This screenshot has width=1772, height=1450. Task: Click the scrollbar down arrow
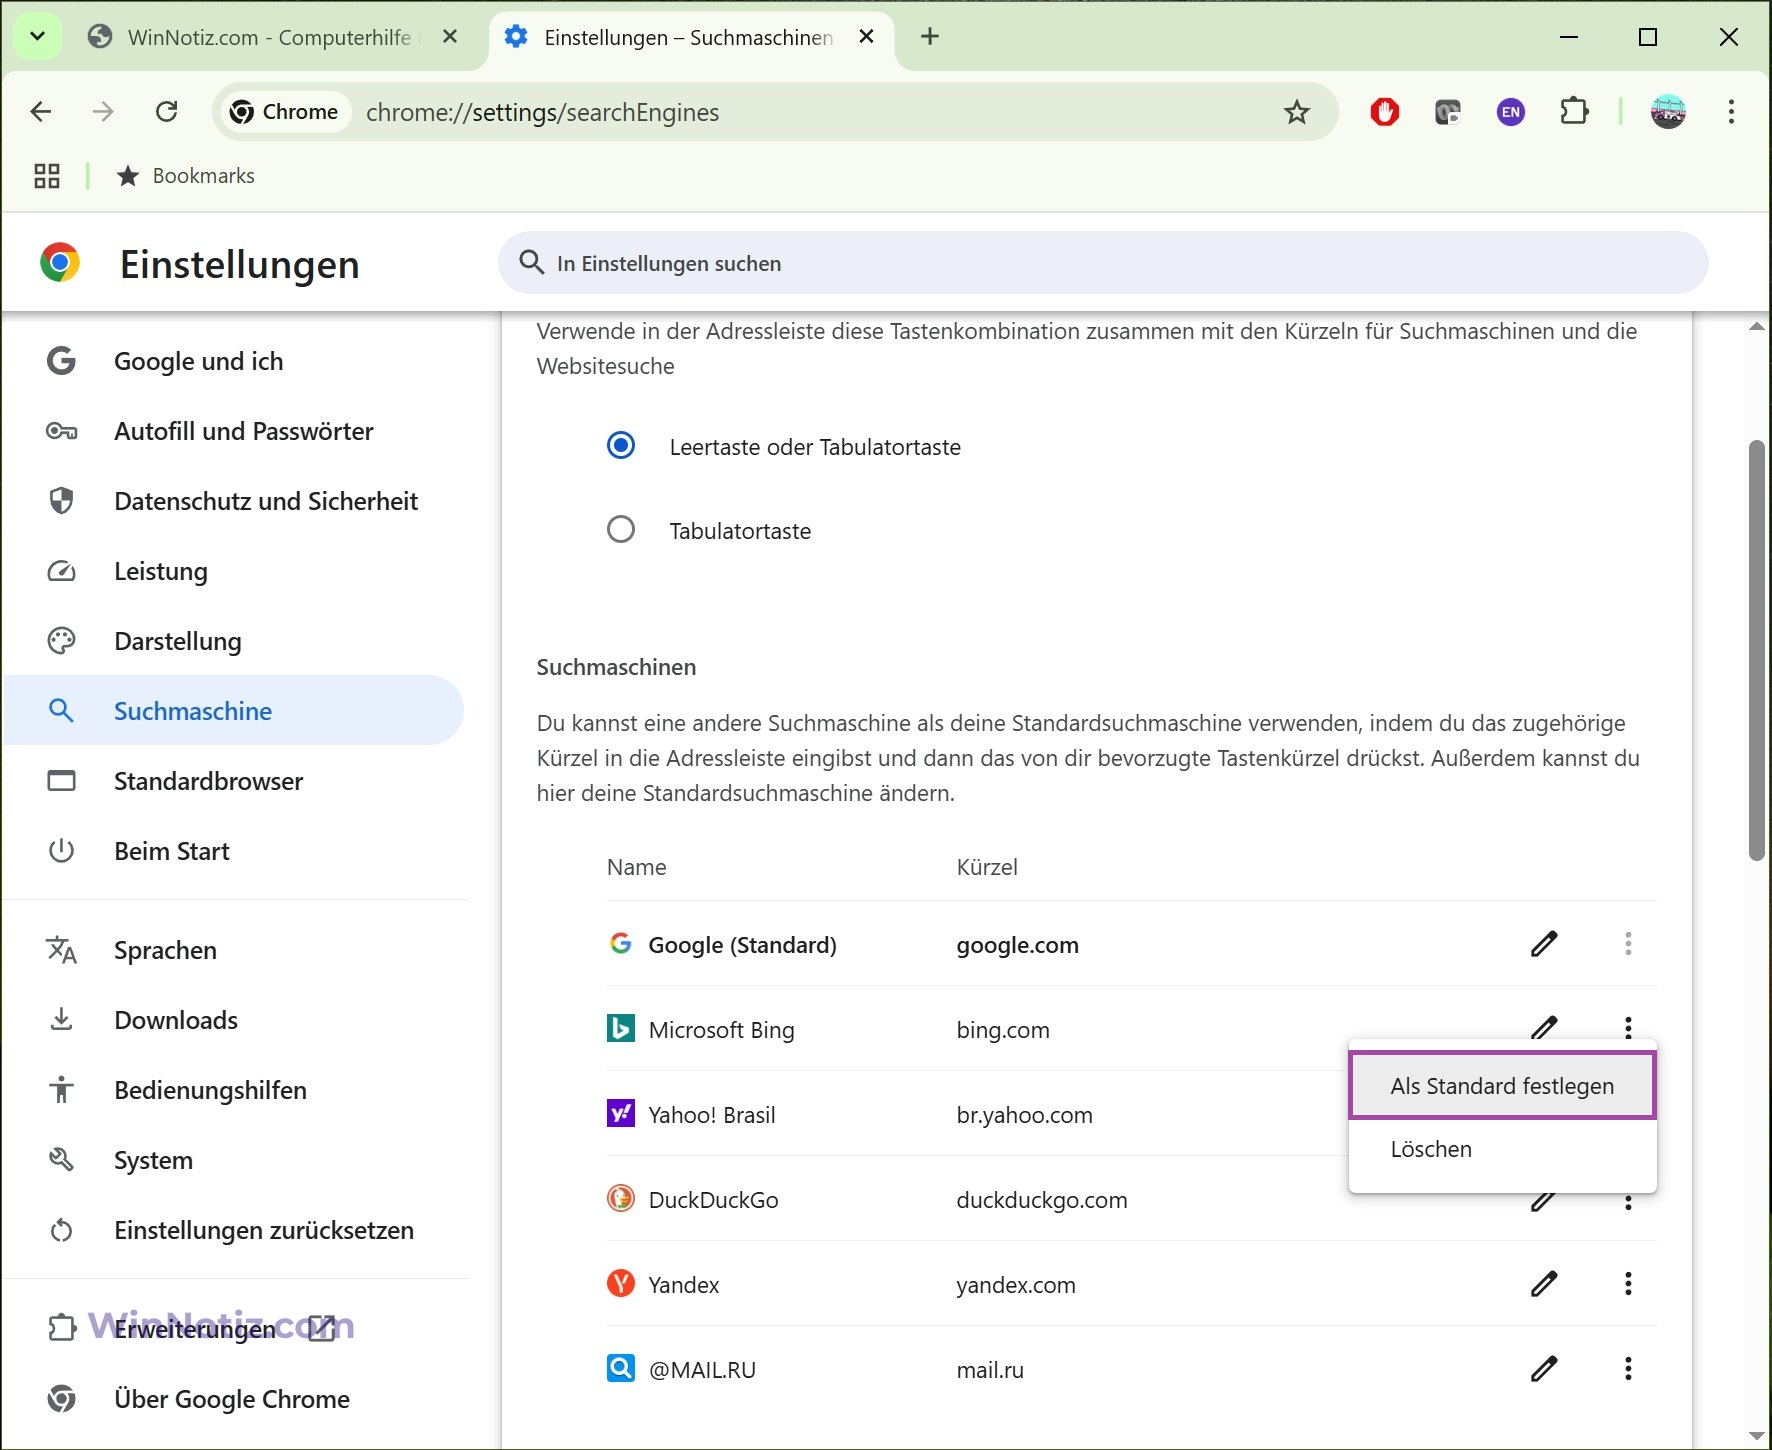(1757, 1436)
